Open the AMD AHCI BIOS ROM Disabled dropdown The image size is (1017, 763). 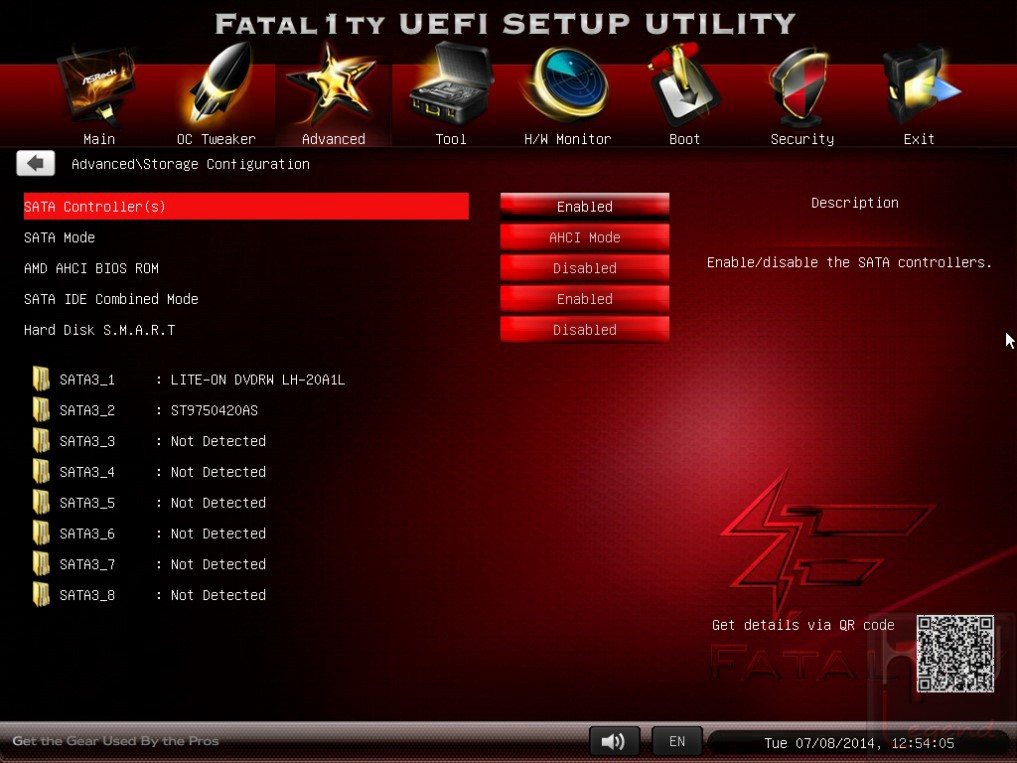[x=584, y=268]
